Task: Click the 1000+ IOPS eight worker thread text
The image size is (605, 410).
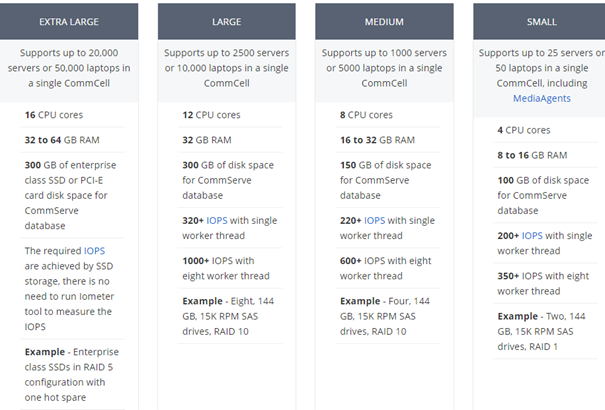Action: [226, 268]
